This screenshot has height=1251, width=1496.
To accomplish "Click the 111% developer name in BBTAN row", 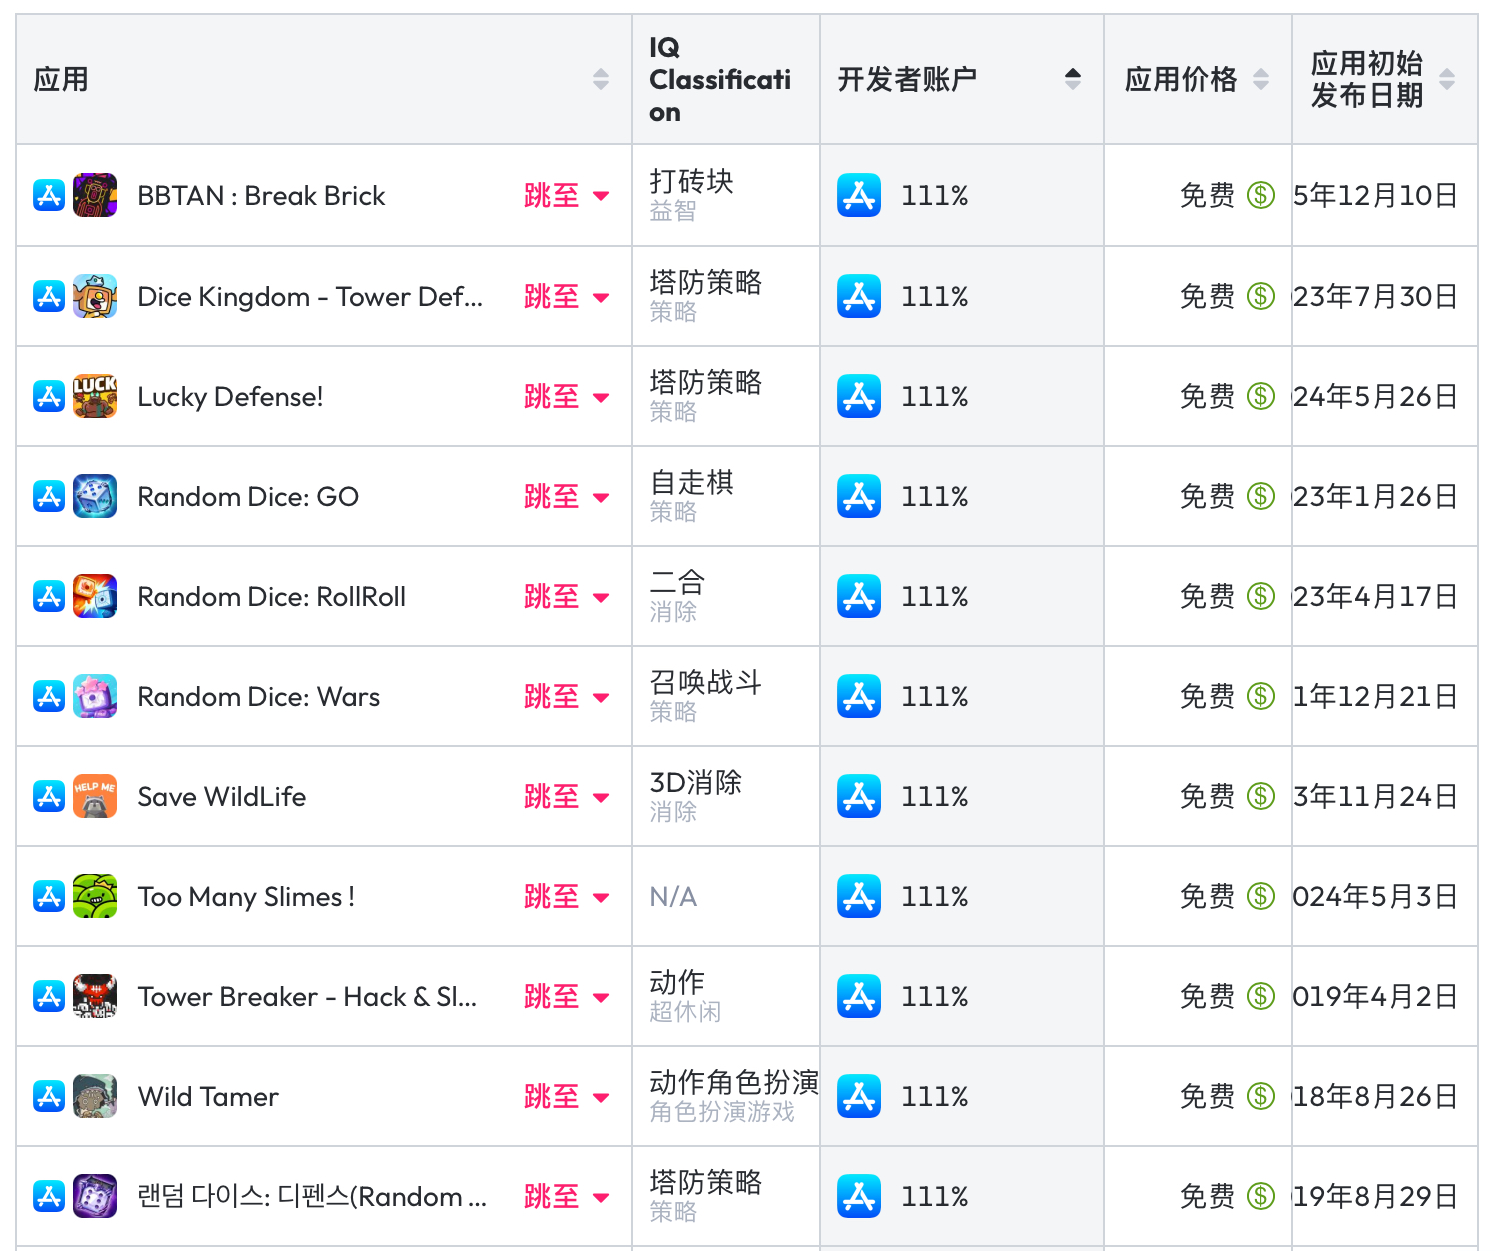I will tap(935, 196).
